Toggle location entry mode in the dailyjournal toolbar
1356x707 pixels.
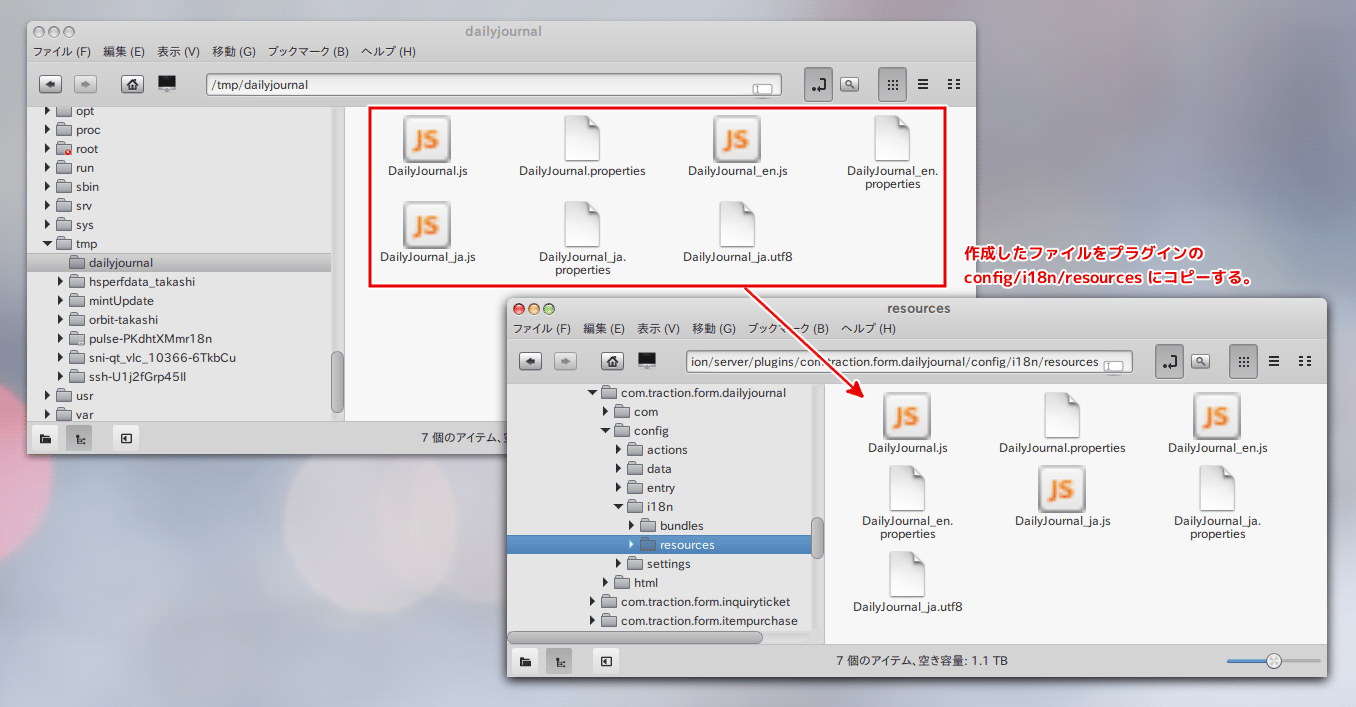click(x=818, y=85)
